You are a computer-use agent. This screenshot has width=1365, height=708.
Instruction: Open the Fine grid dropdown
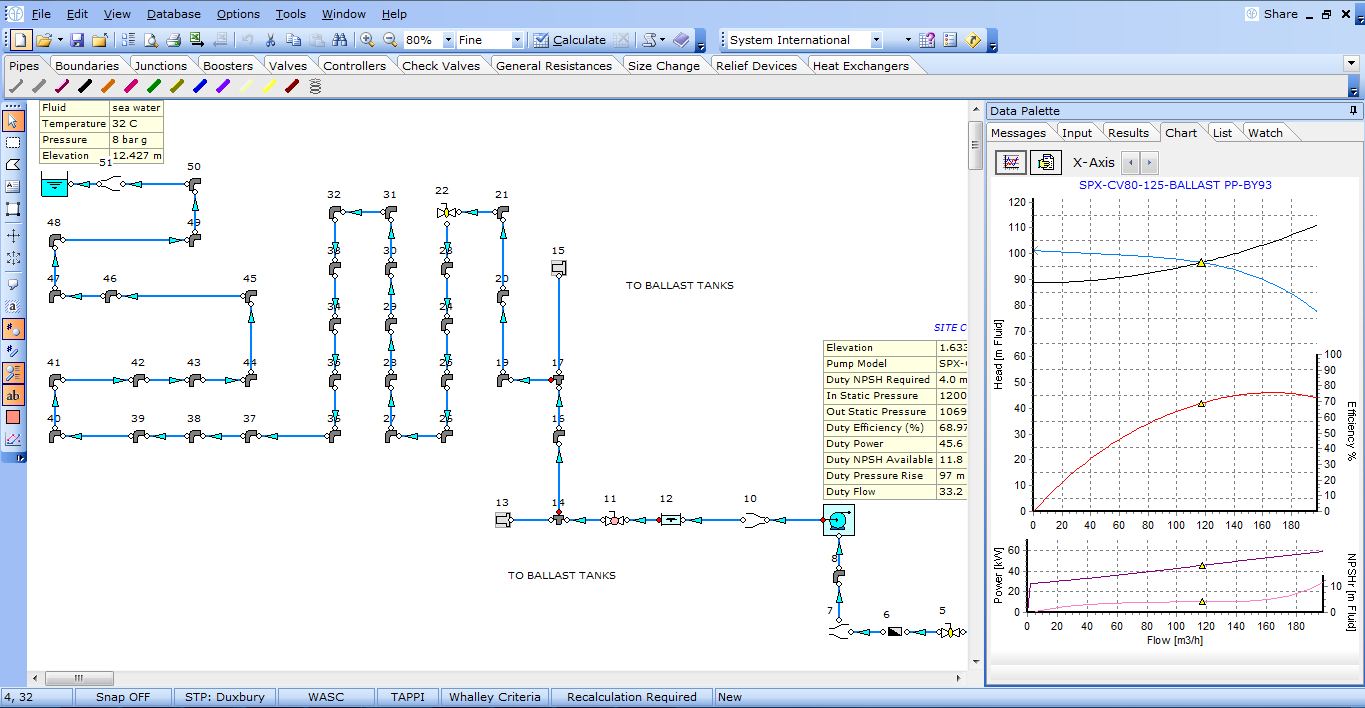[x=516, y=40]
